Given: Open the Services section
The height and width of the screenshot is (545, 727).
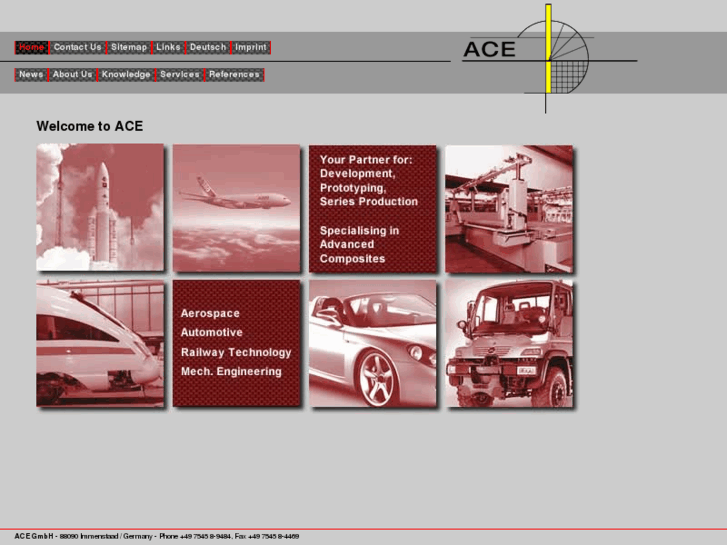Looking at the screenshot, I should pos(180,75).
